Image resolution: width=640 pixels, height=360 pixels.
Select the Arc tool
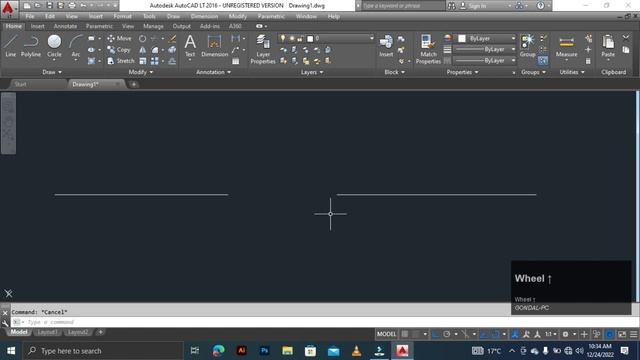coord(76,46)
